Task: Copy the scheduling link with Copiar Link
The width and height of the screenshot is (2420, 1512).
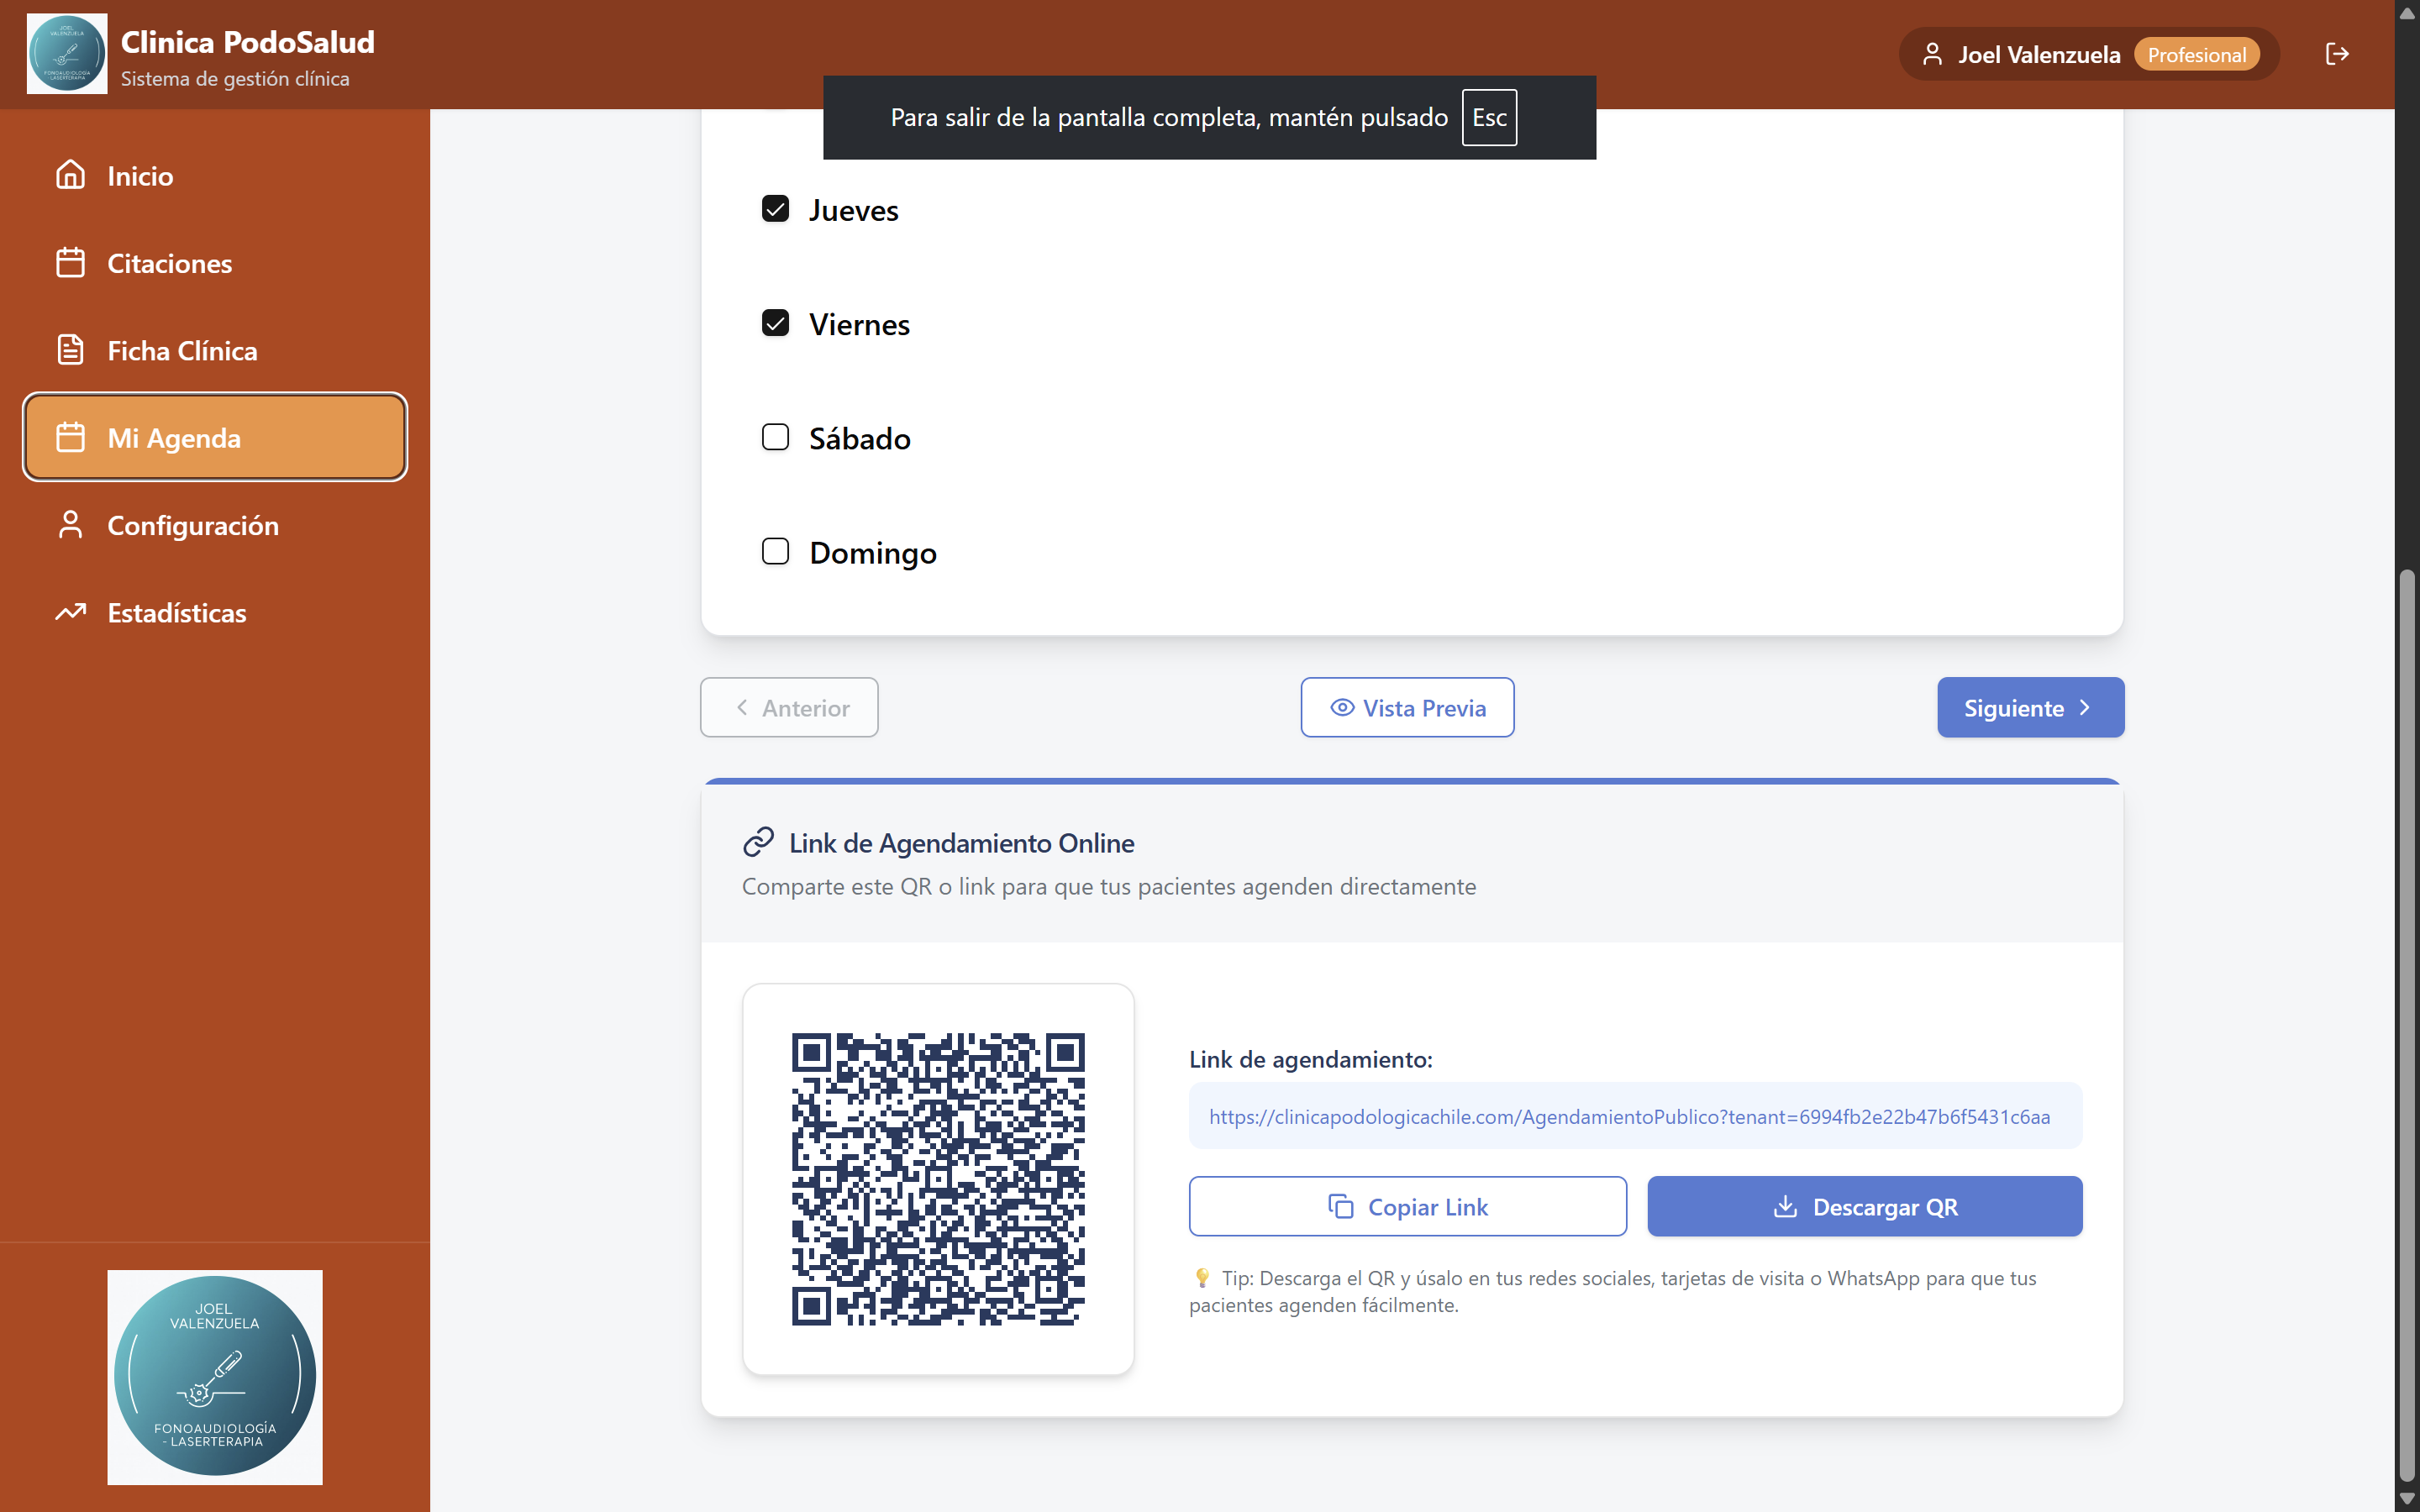Action: point(1407,1206)
